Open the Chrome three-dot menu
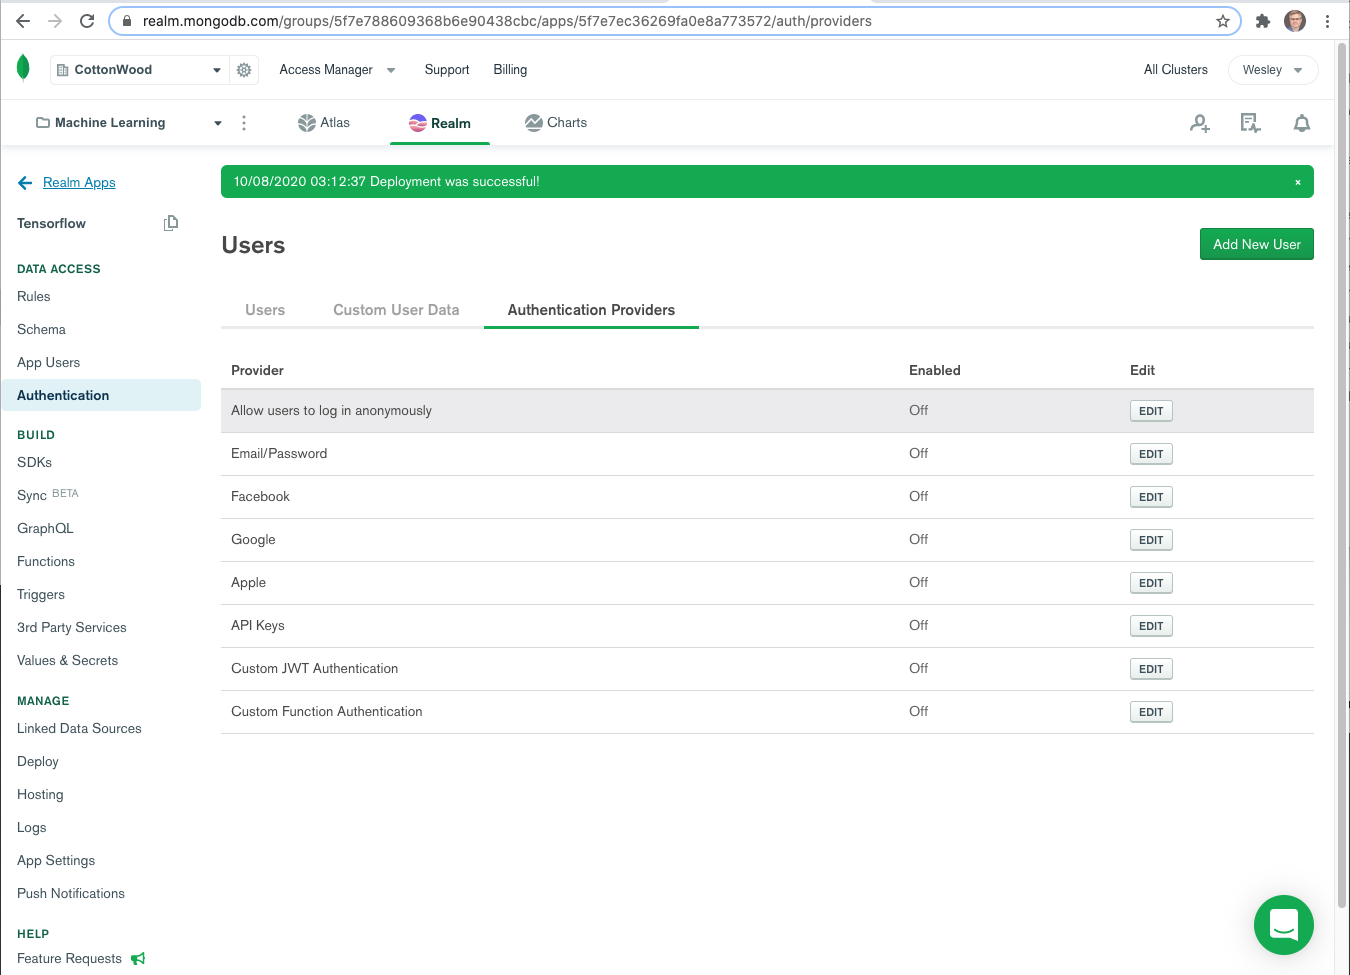Screen dimensions: 1350x975 click(x=1327, y=21)
